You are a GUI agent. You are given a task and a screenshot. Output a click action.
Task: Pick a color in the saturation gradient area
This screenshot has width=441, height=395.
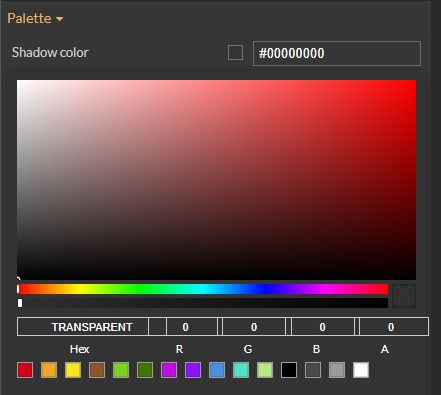click(x=216, y=180)
